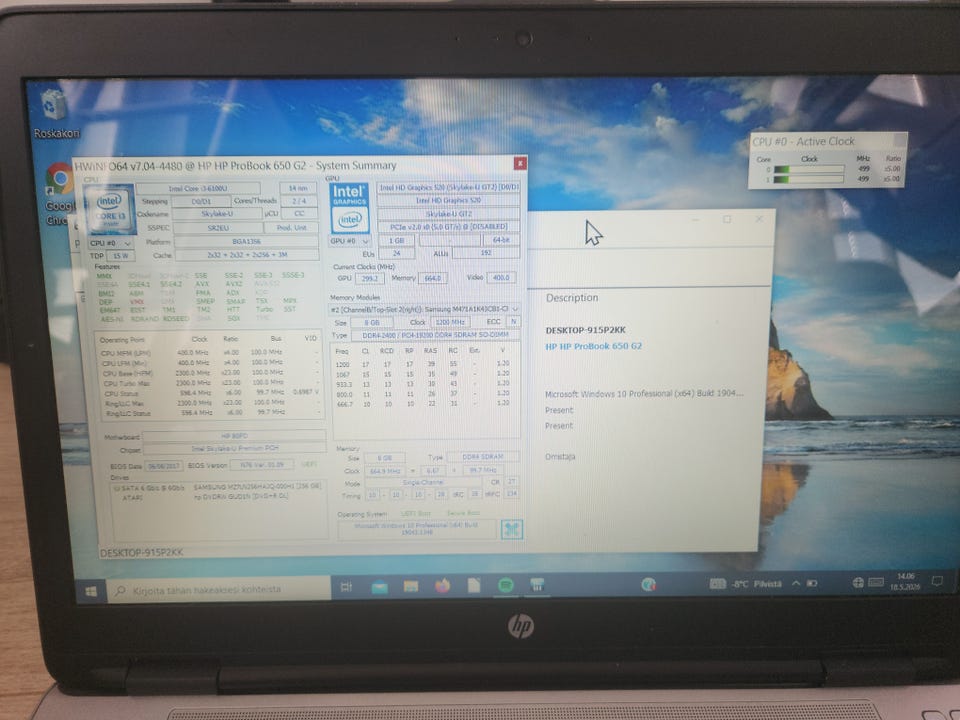Click the SR2EU SSPEC field
960x720 pixels.
217,228
